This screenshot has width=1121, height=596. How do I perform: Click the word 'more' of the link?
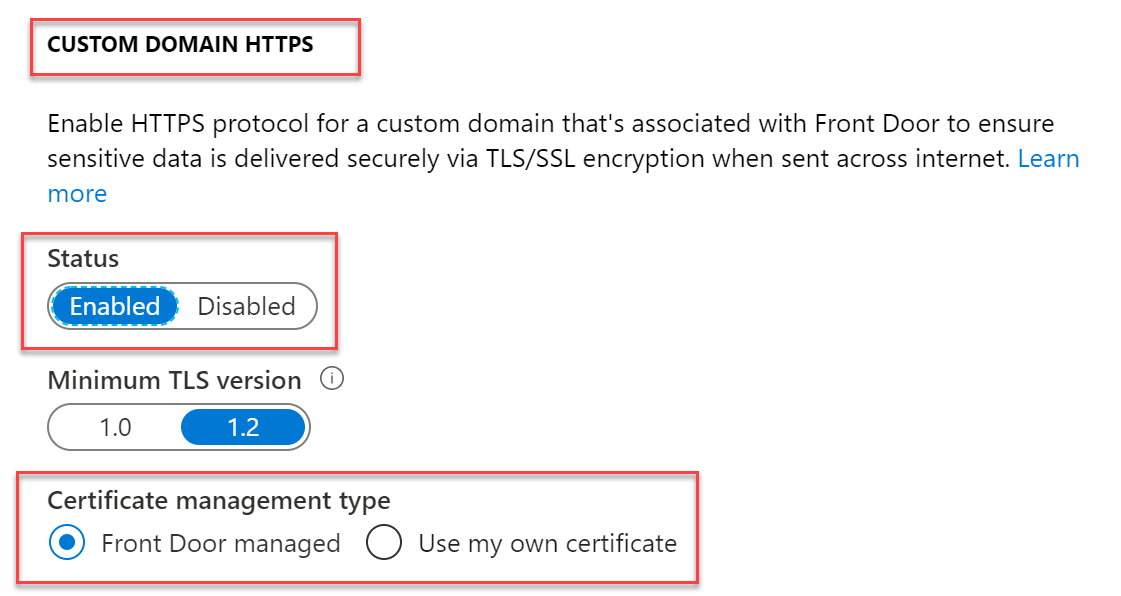point(77,194)
